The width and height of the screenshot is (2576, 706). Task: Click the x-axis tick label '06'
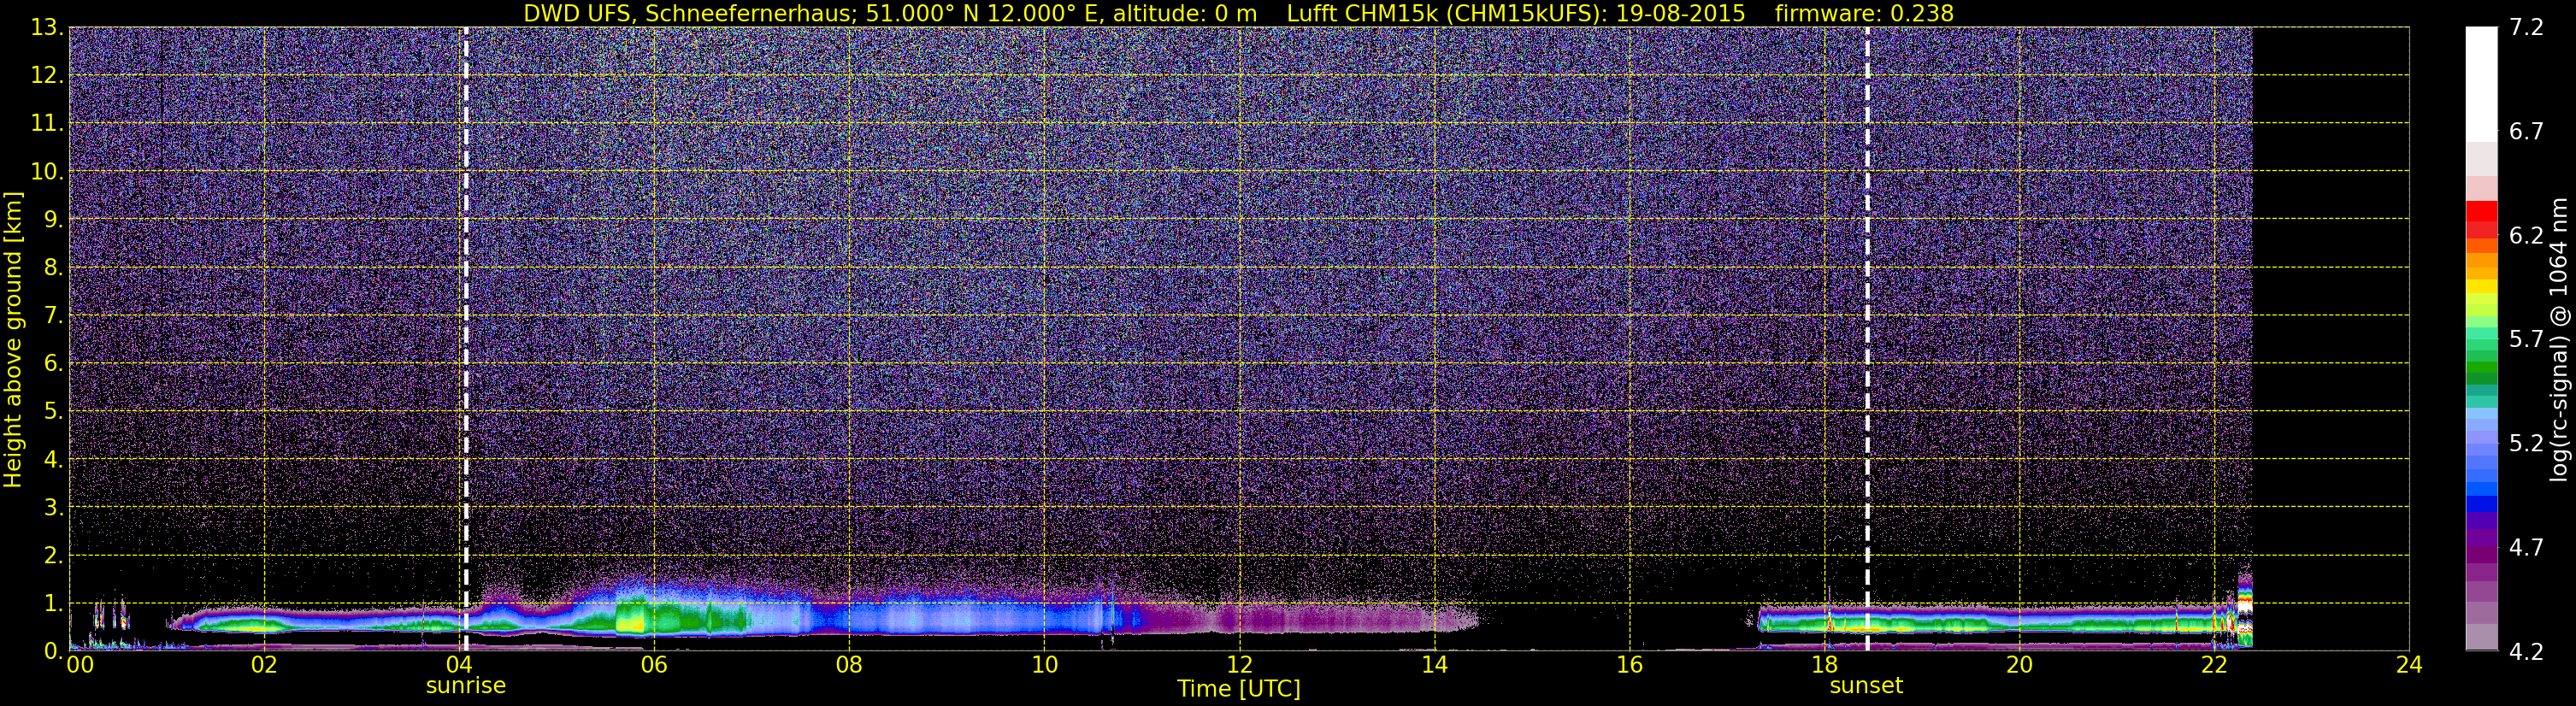pos(654,665)
